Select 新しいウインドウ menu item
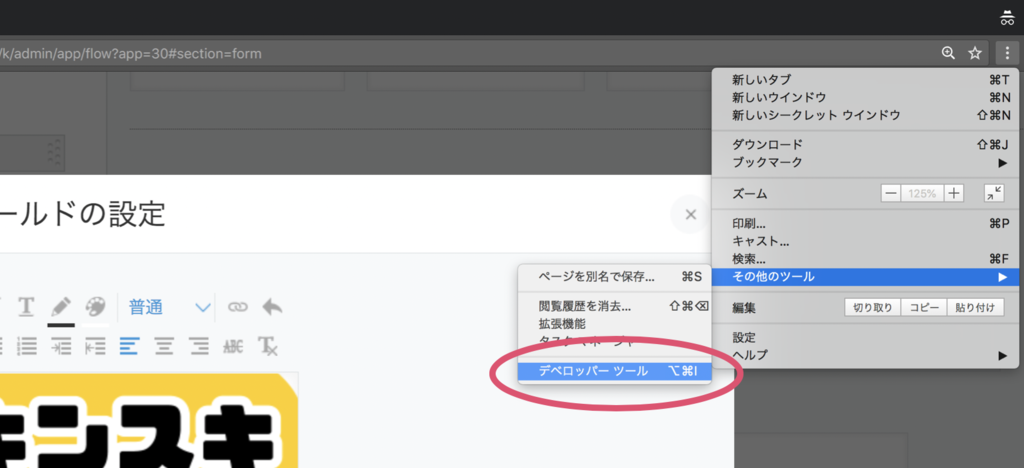The height and width of the screenshot is (468, 1024). click(865, 97)
